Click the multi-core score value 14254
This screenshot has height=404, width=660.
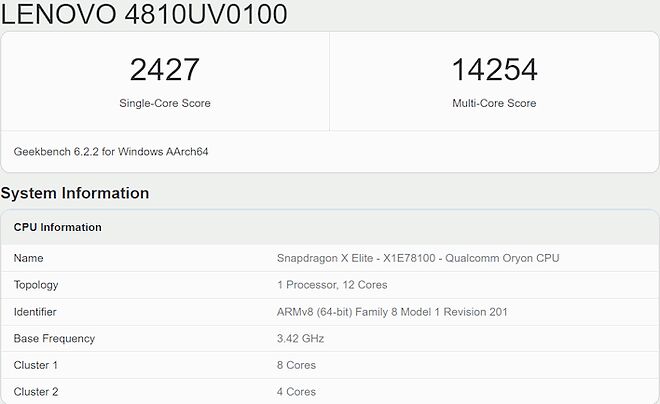(494, 70)
